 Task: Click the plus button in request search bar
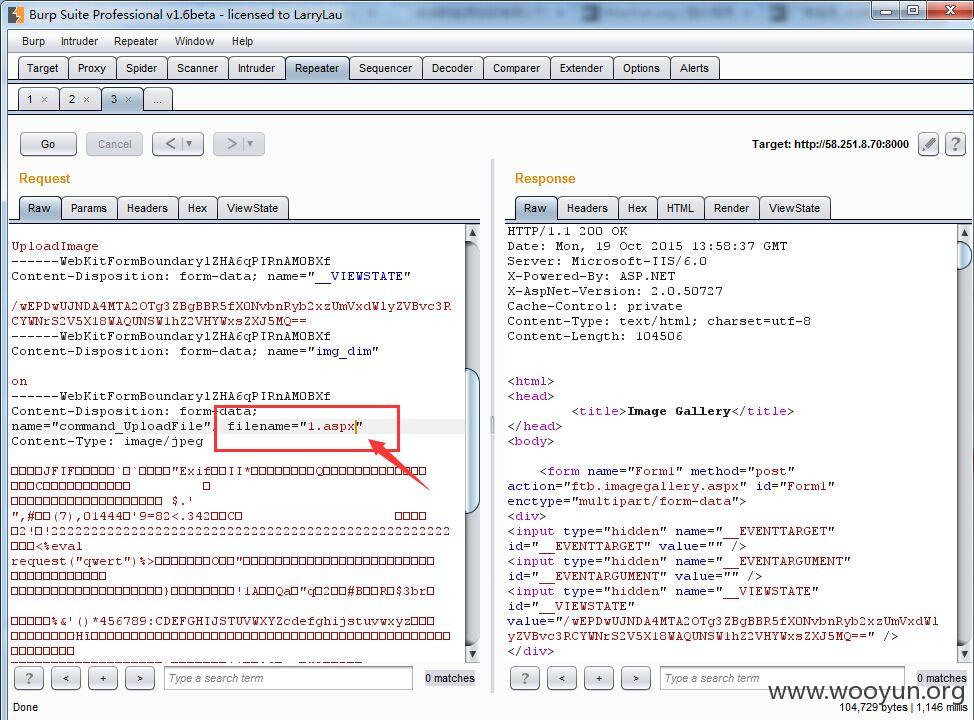pyautogui.click(x=103, y=678)
